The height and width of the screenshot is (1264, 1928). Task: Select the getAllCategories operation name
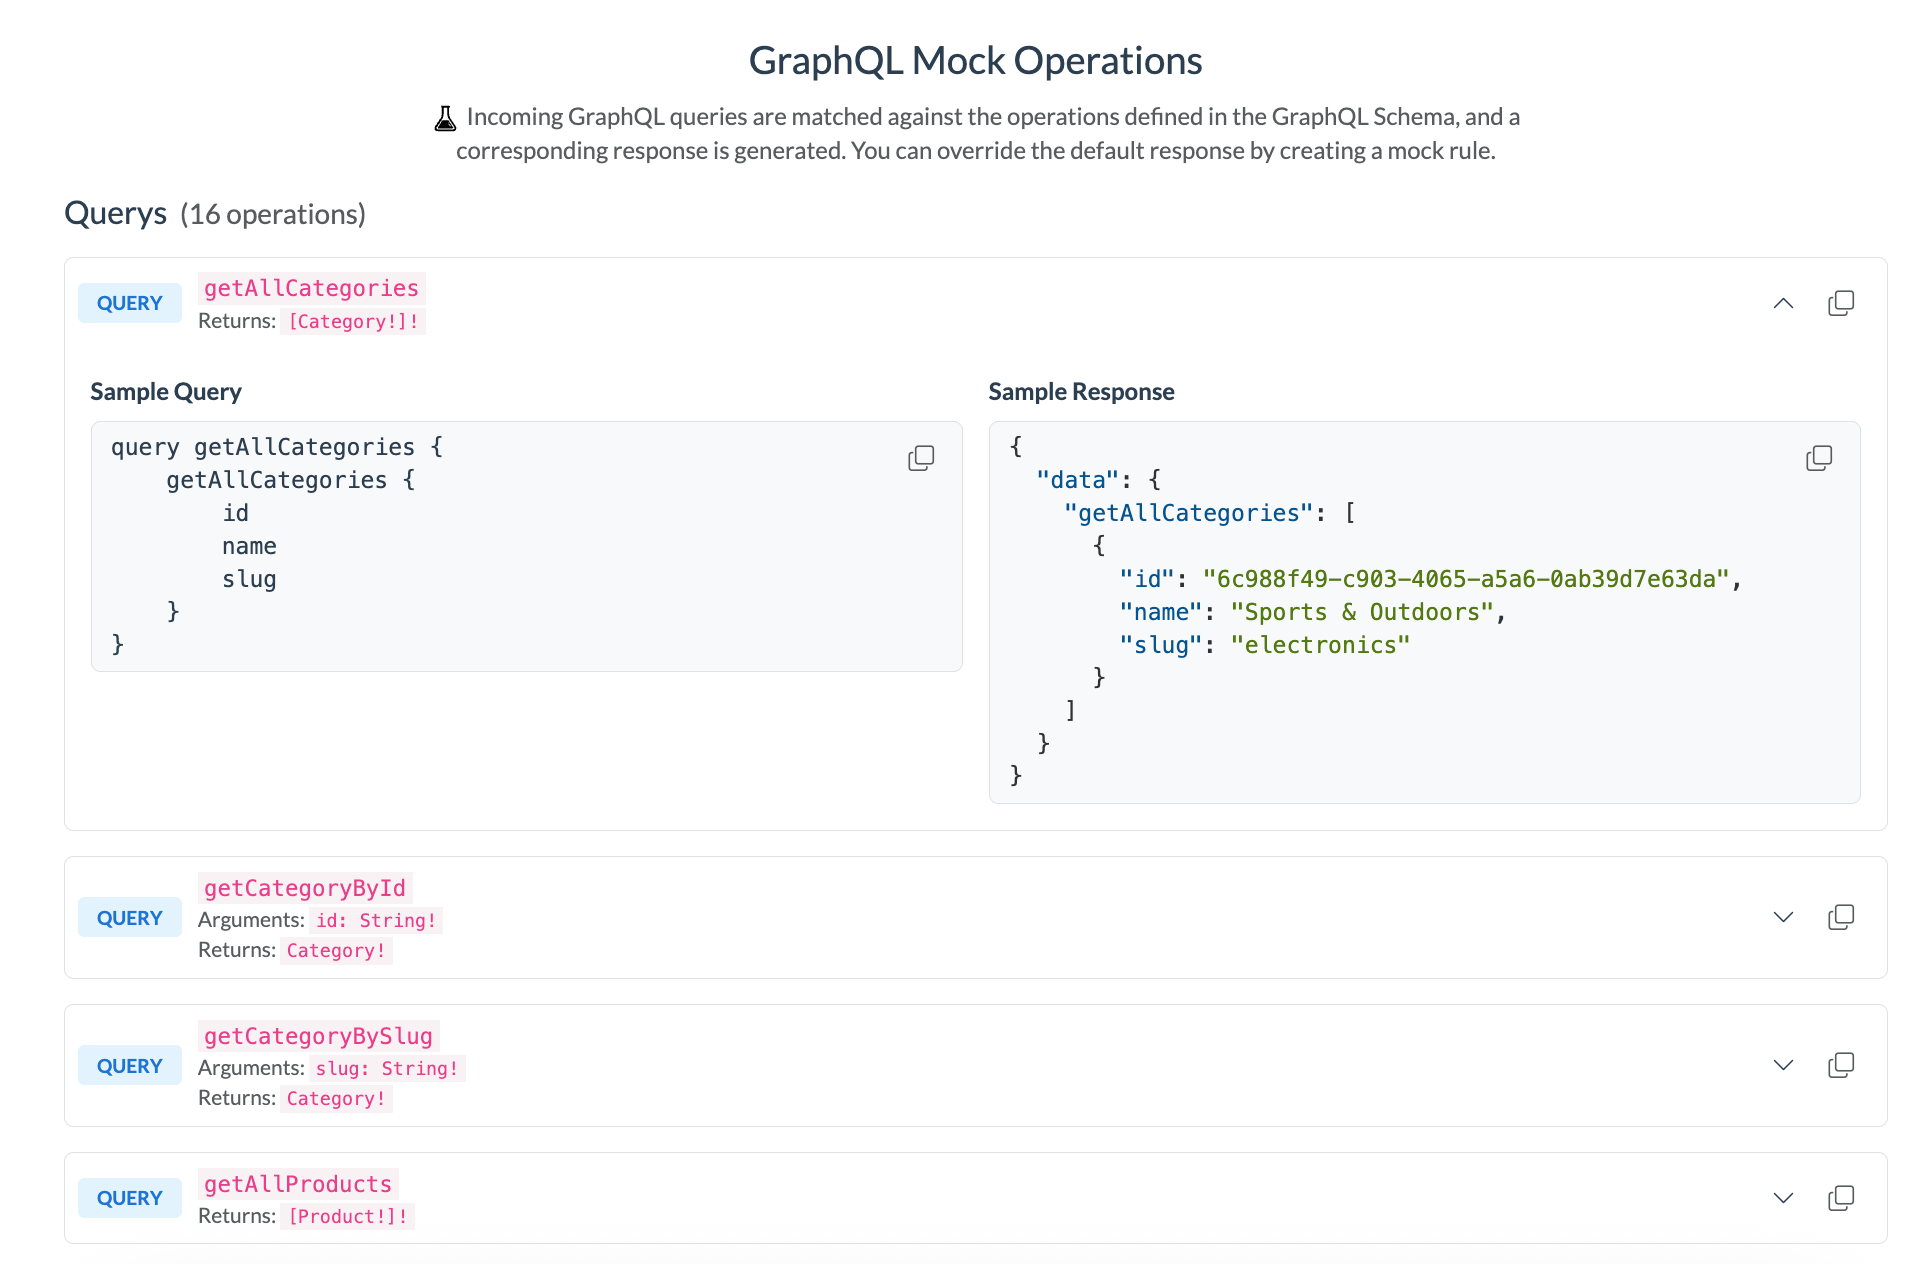[x=311, y=288]
